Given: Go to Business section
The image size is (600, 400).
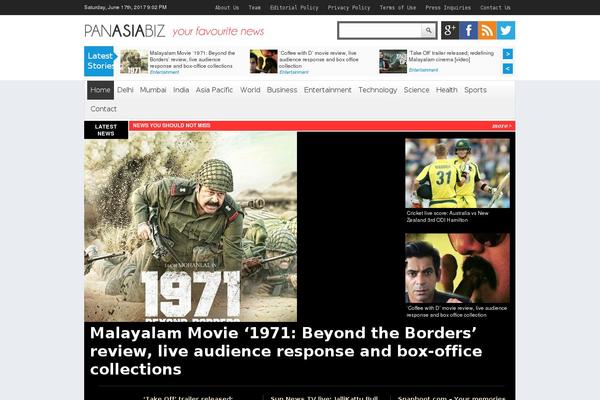Looking at the screenshot, I should click(282, 90).
